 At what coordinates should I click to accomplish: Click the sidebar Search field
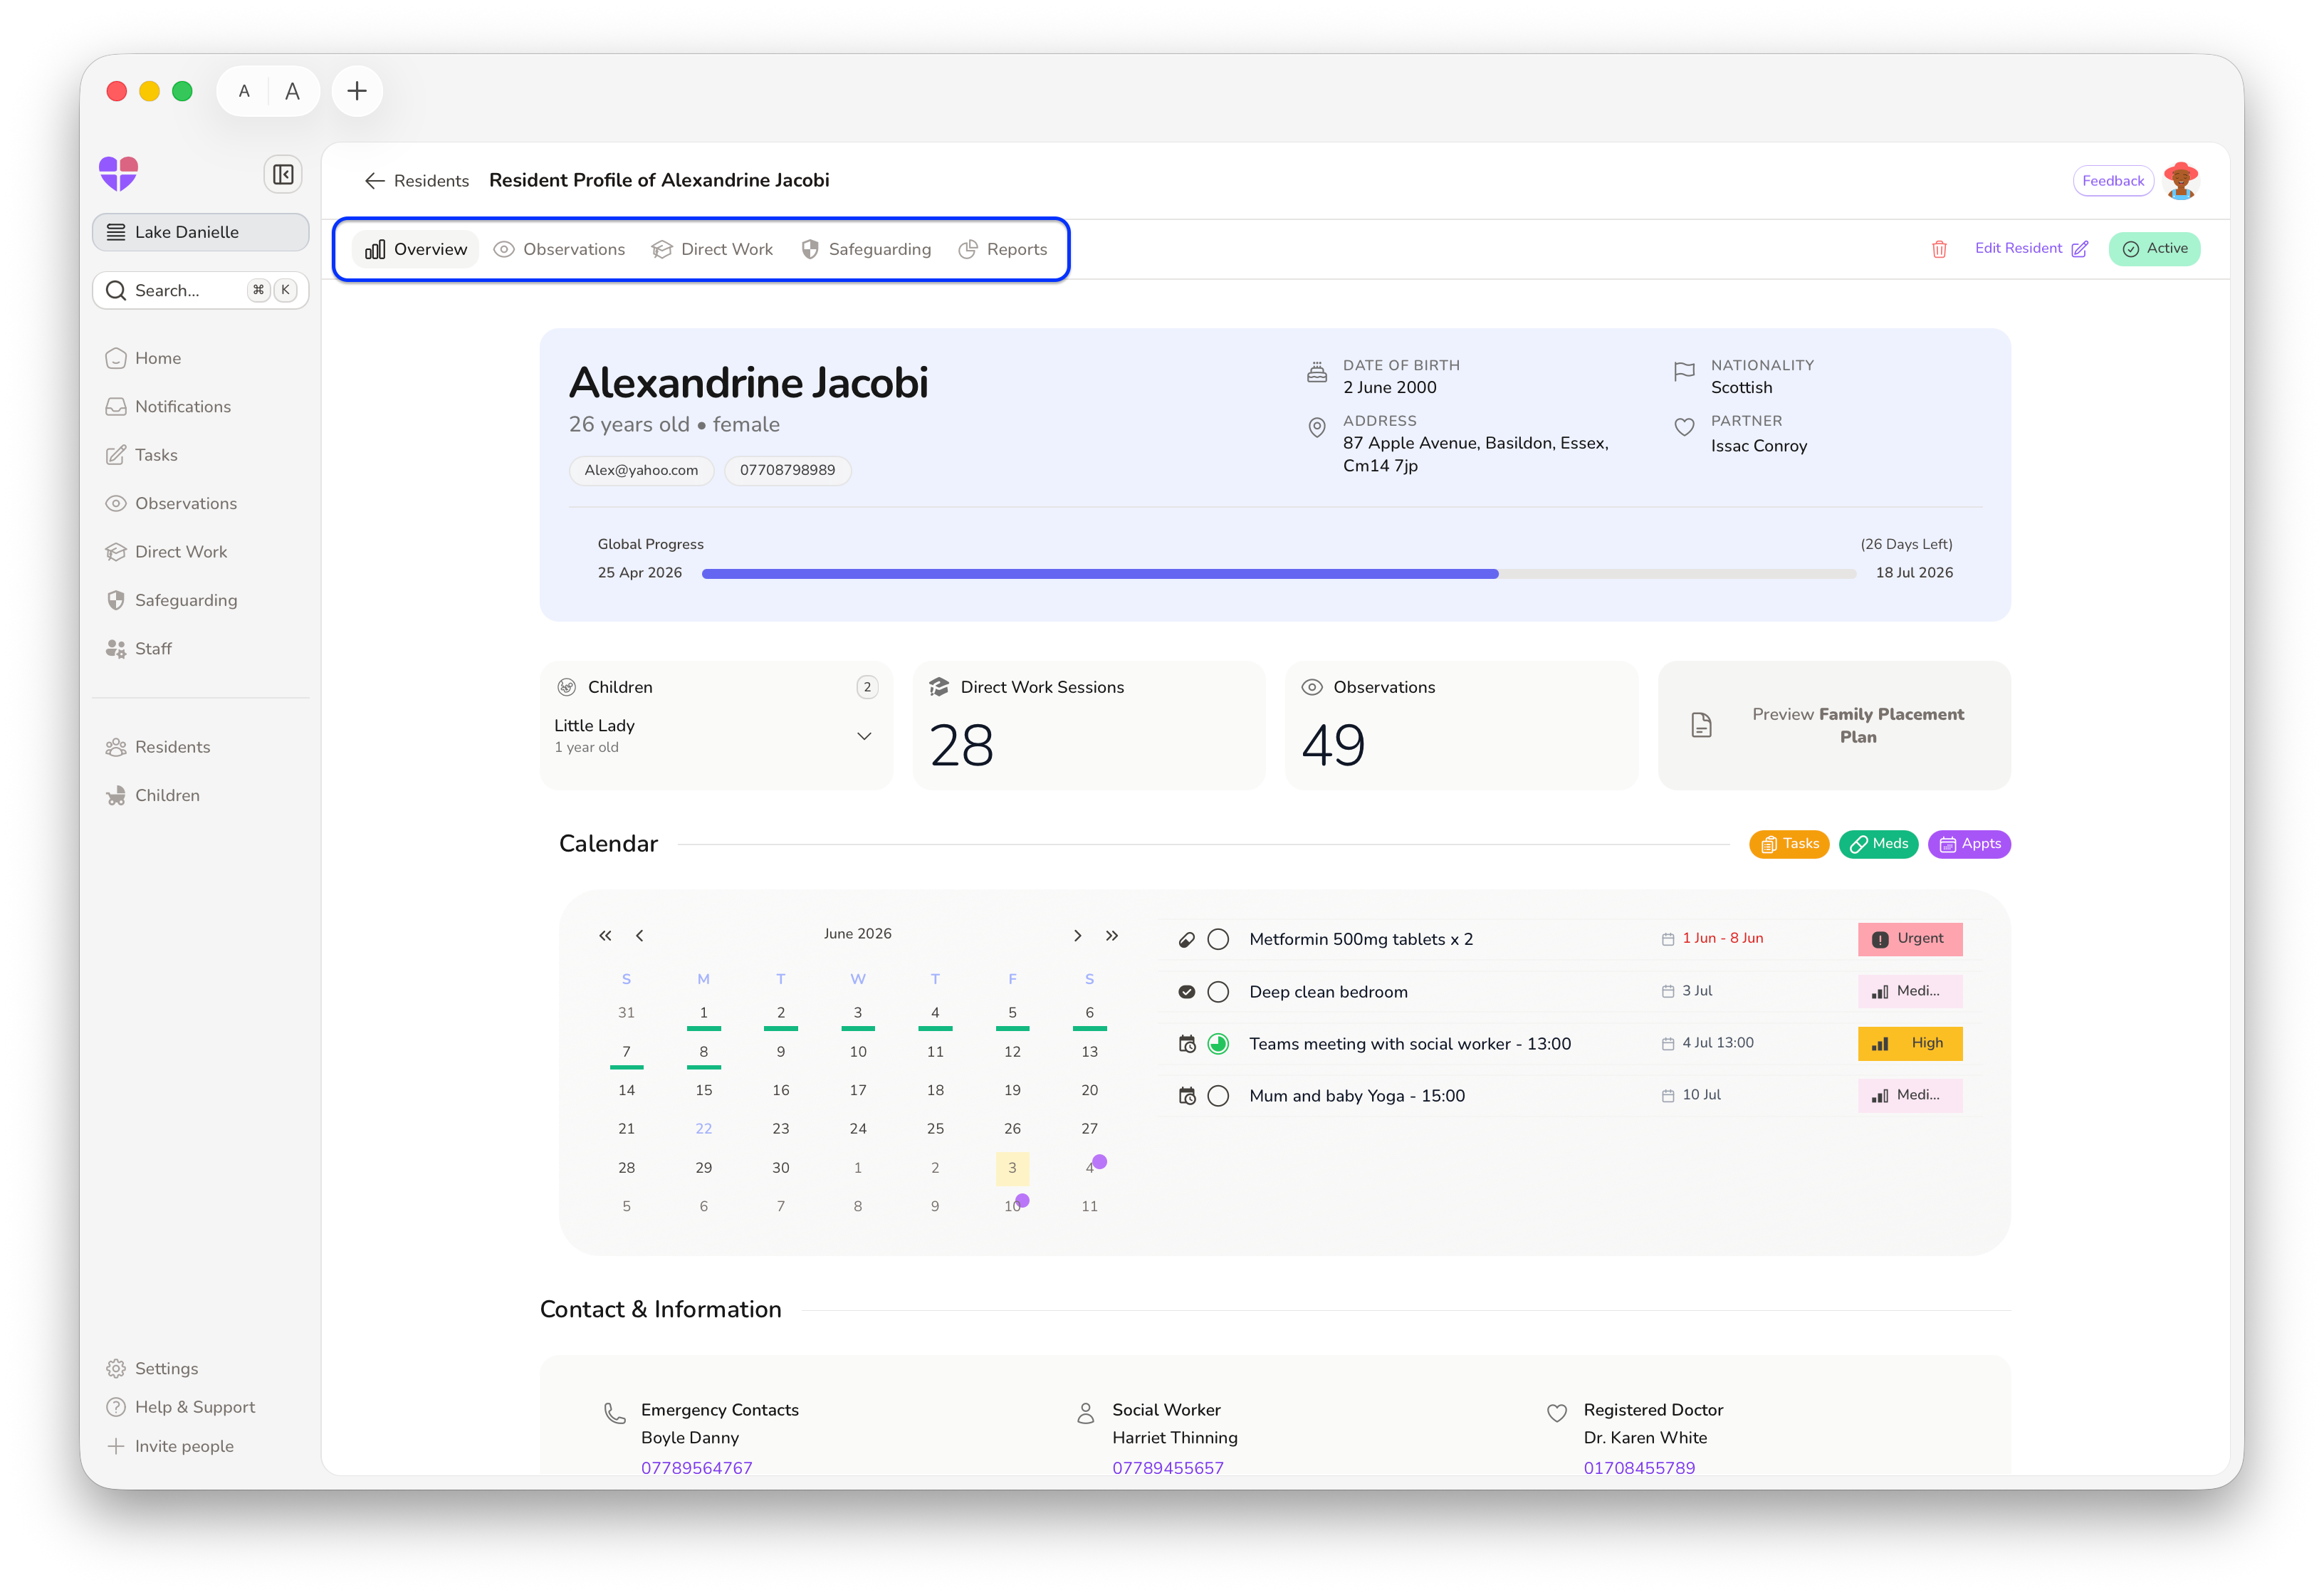tap(201, 291)
